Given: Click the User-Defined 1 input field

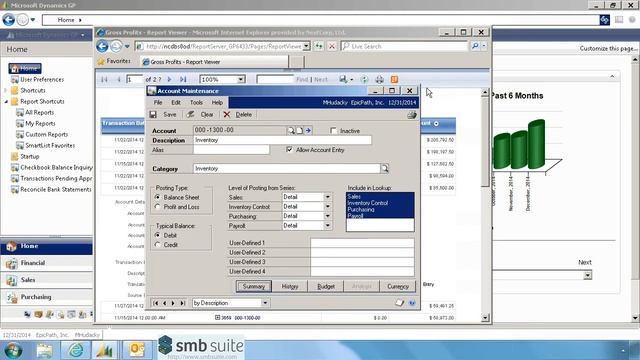Looking at the screenshot, I should tap(362, 243).
